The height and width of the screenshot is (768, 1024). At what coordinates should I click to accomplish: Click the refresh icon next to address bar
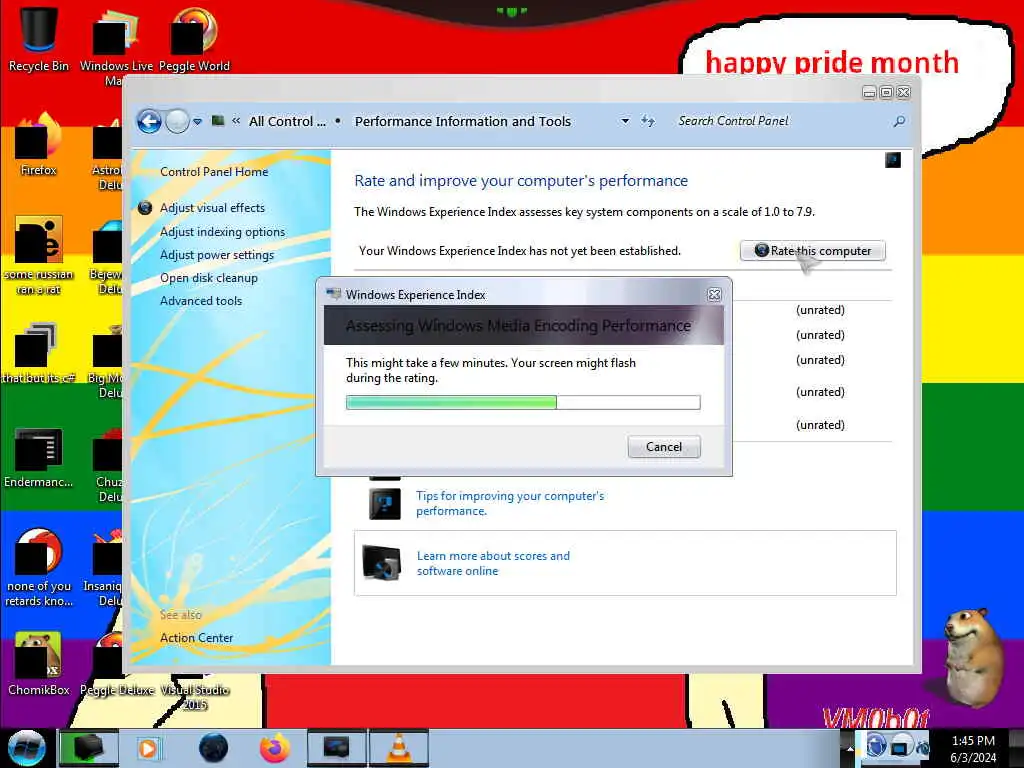click(648, 121)
